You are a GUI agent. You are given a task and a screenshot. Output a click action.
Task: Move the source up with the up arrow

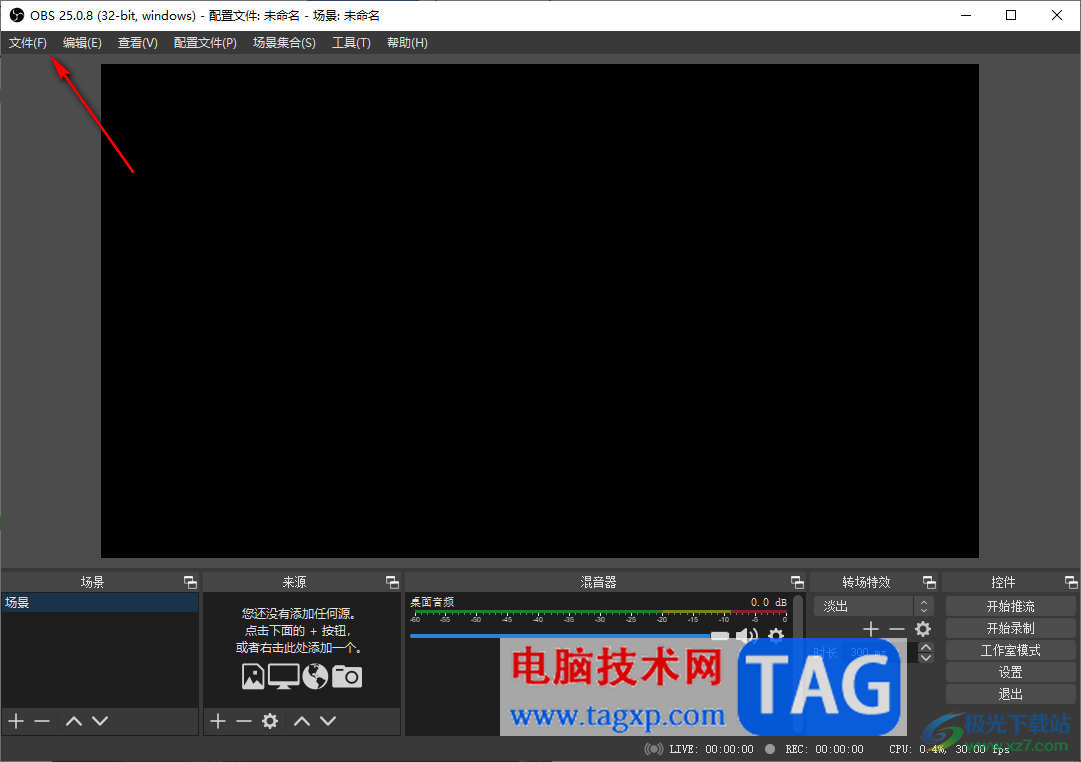(302, 721)
